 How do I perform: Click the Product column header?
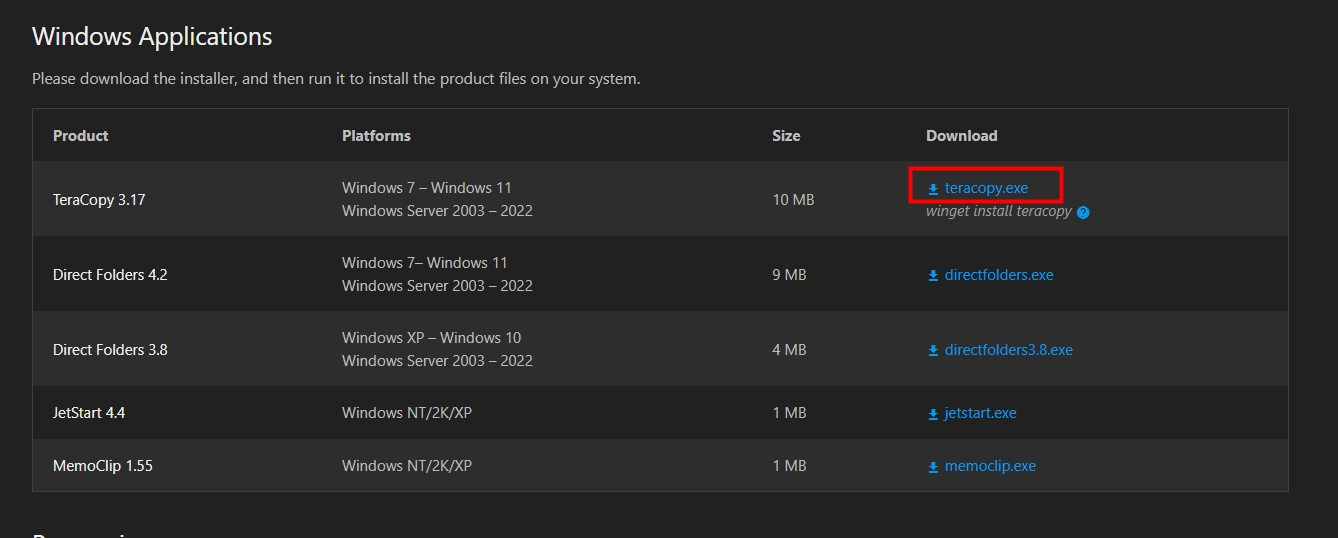(81, 136)
